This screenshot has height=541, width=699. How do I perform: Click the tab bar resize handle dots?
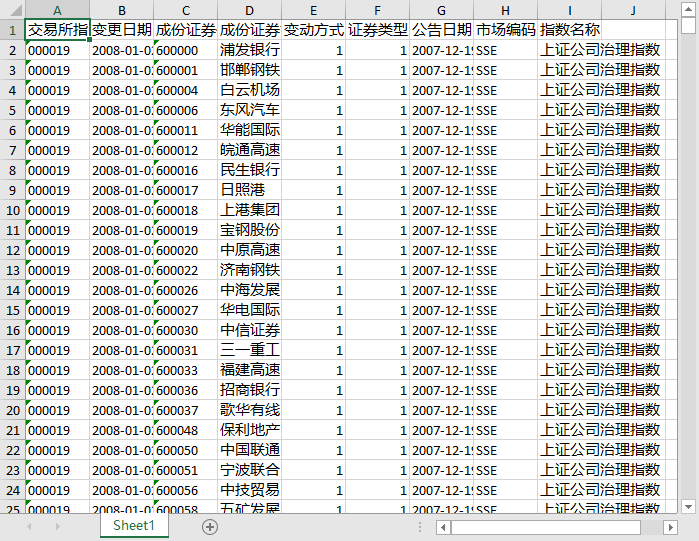pyautogui.click(x=420, y=528)
